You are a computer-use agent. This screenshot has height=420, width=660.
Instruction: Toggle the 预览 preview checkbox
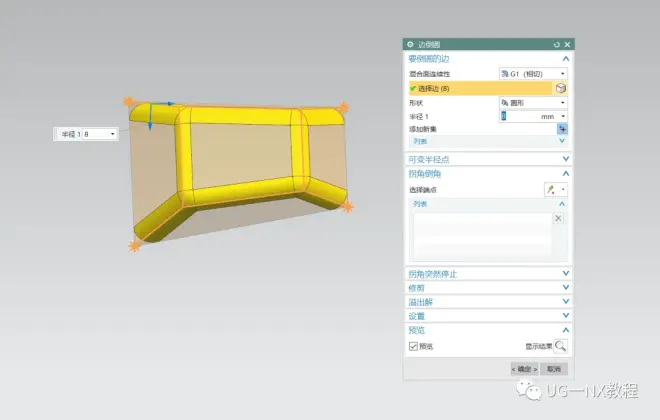pyautogui.click(x=413, y=346)
